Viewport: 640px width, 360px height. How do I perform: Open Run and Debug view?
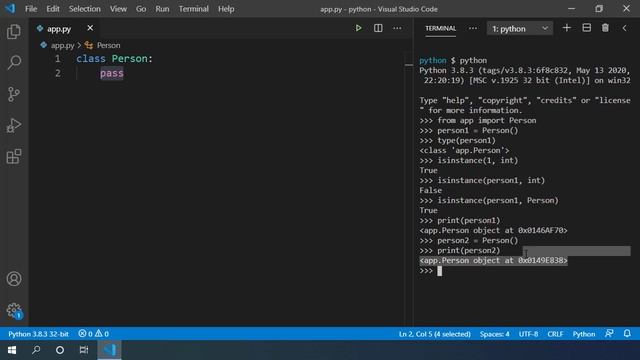[x=14, y=125]
